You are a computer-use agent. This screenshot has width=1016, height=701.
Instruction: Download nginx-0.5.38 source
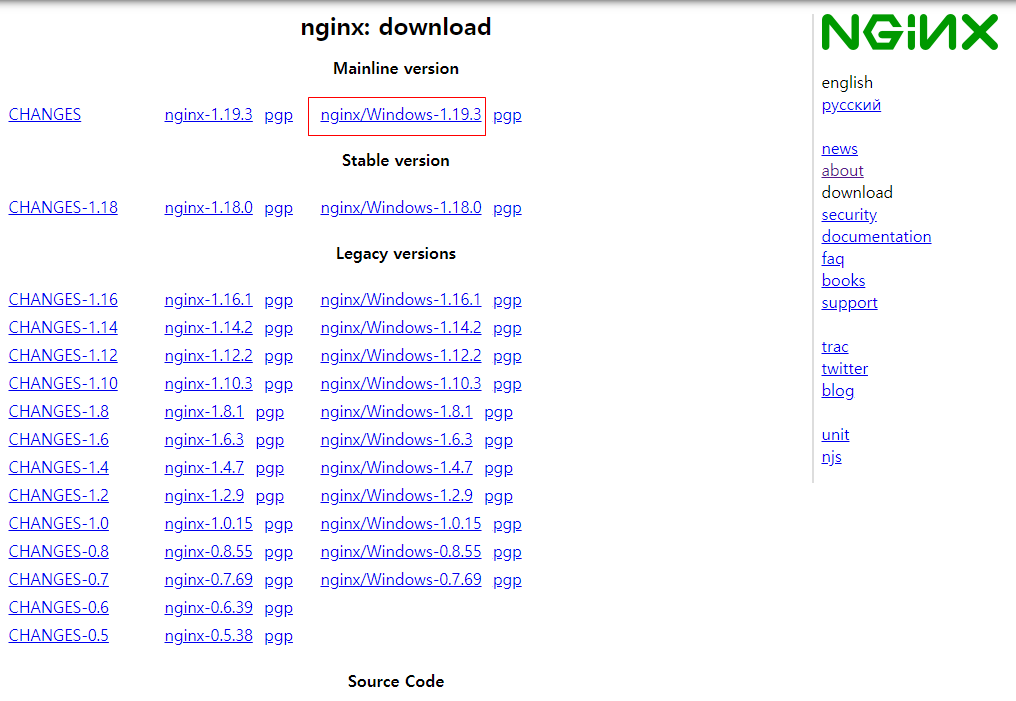click(209, 635)
